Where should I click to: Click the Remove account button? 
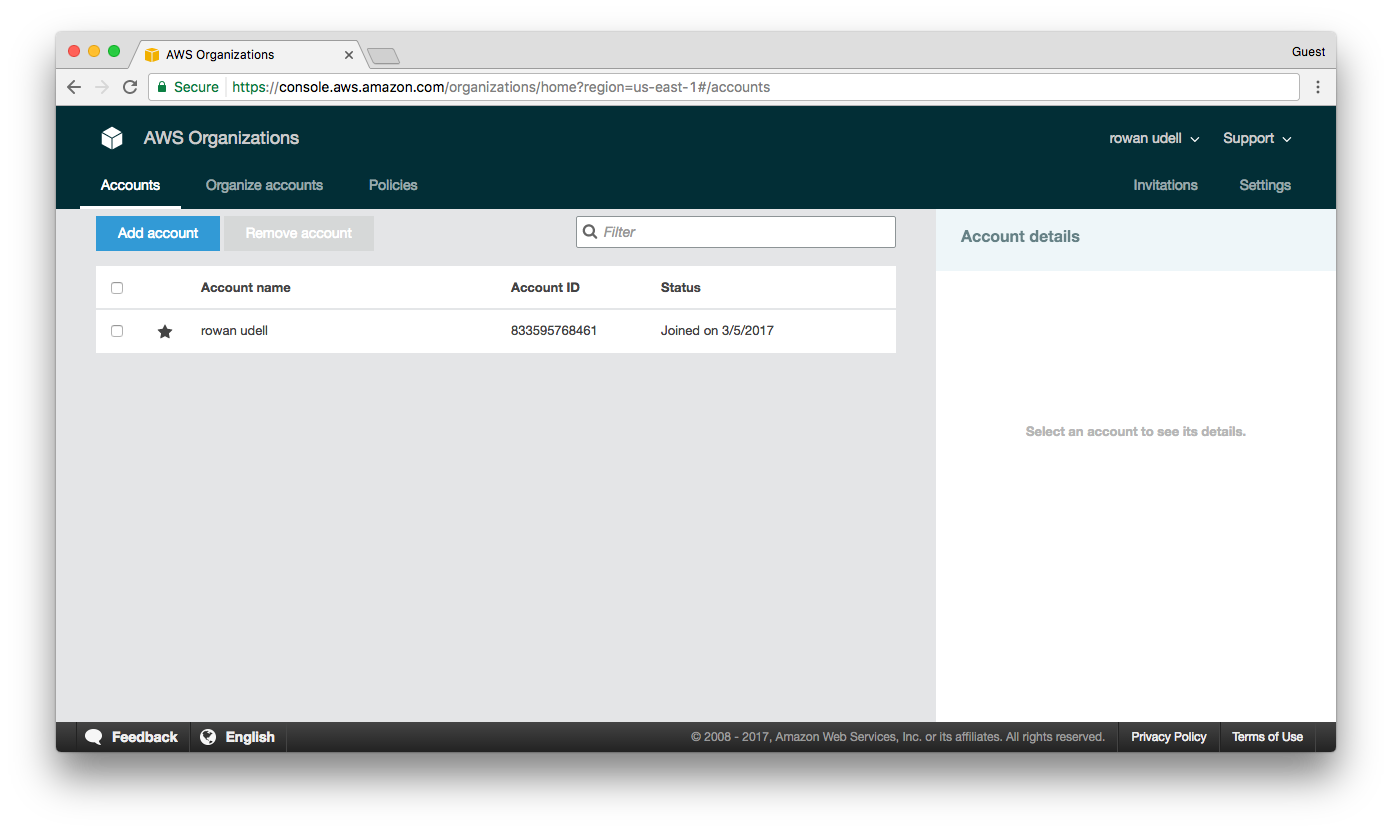pyautogui.click(x=299, y=233)
